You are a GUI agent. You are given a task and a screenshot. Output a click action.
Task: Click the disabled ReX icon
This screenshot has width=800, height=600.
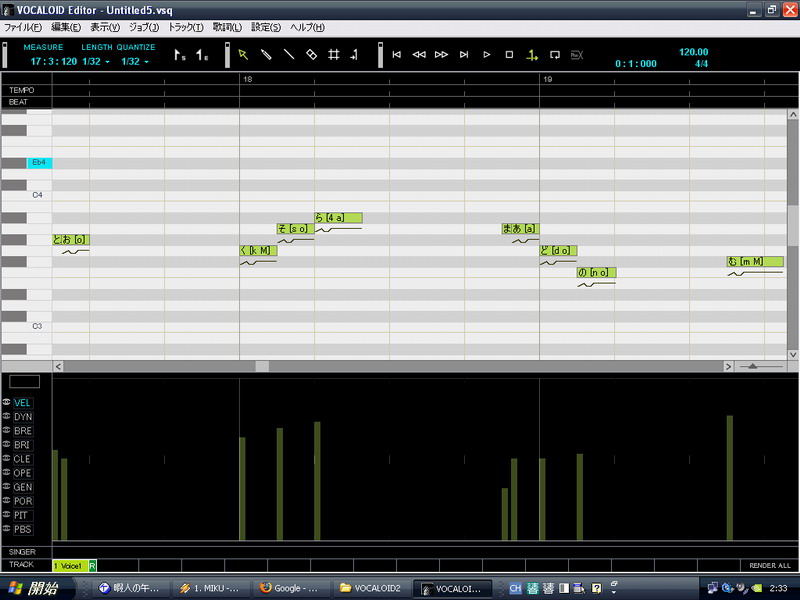[577, 55]
